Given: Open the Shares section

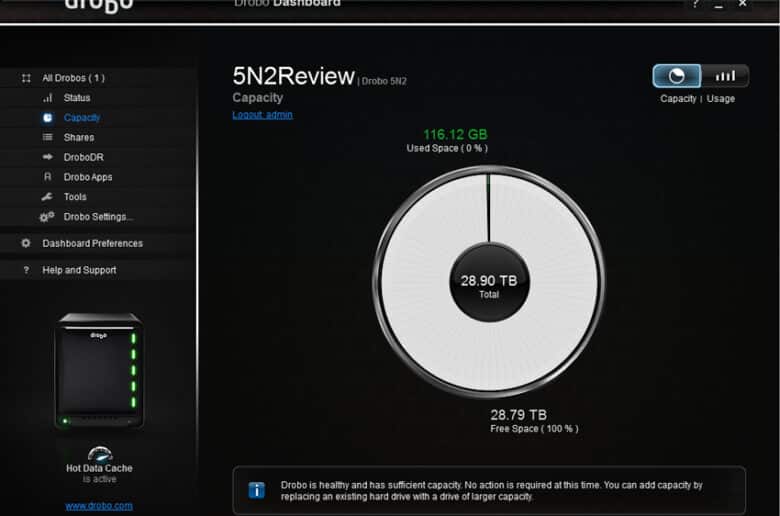Looking at the screenshot, I should point(79,137).
